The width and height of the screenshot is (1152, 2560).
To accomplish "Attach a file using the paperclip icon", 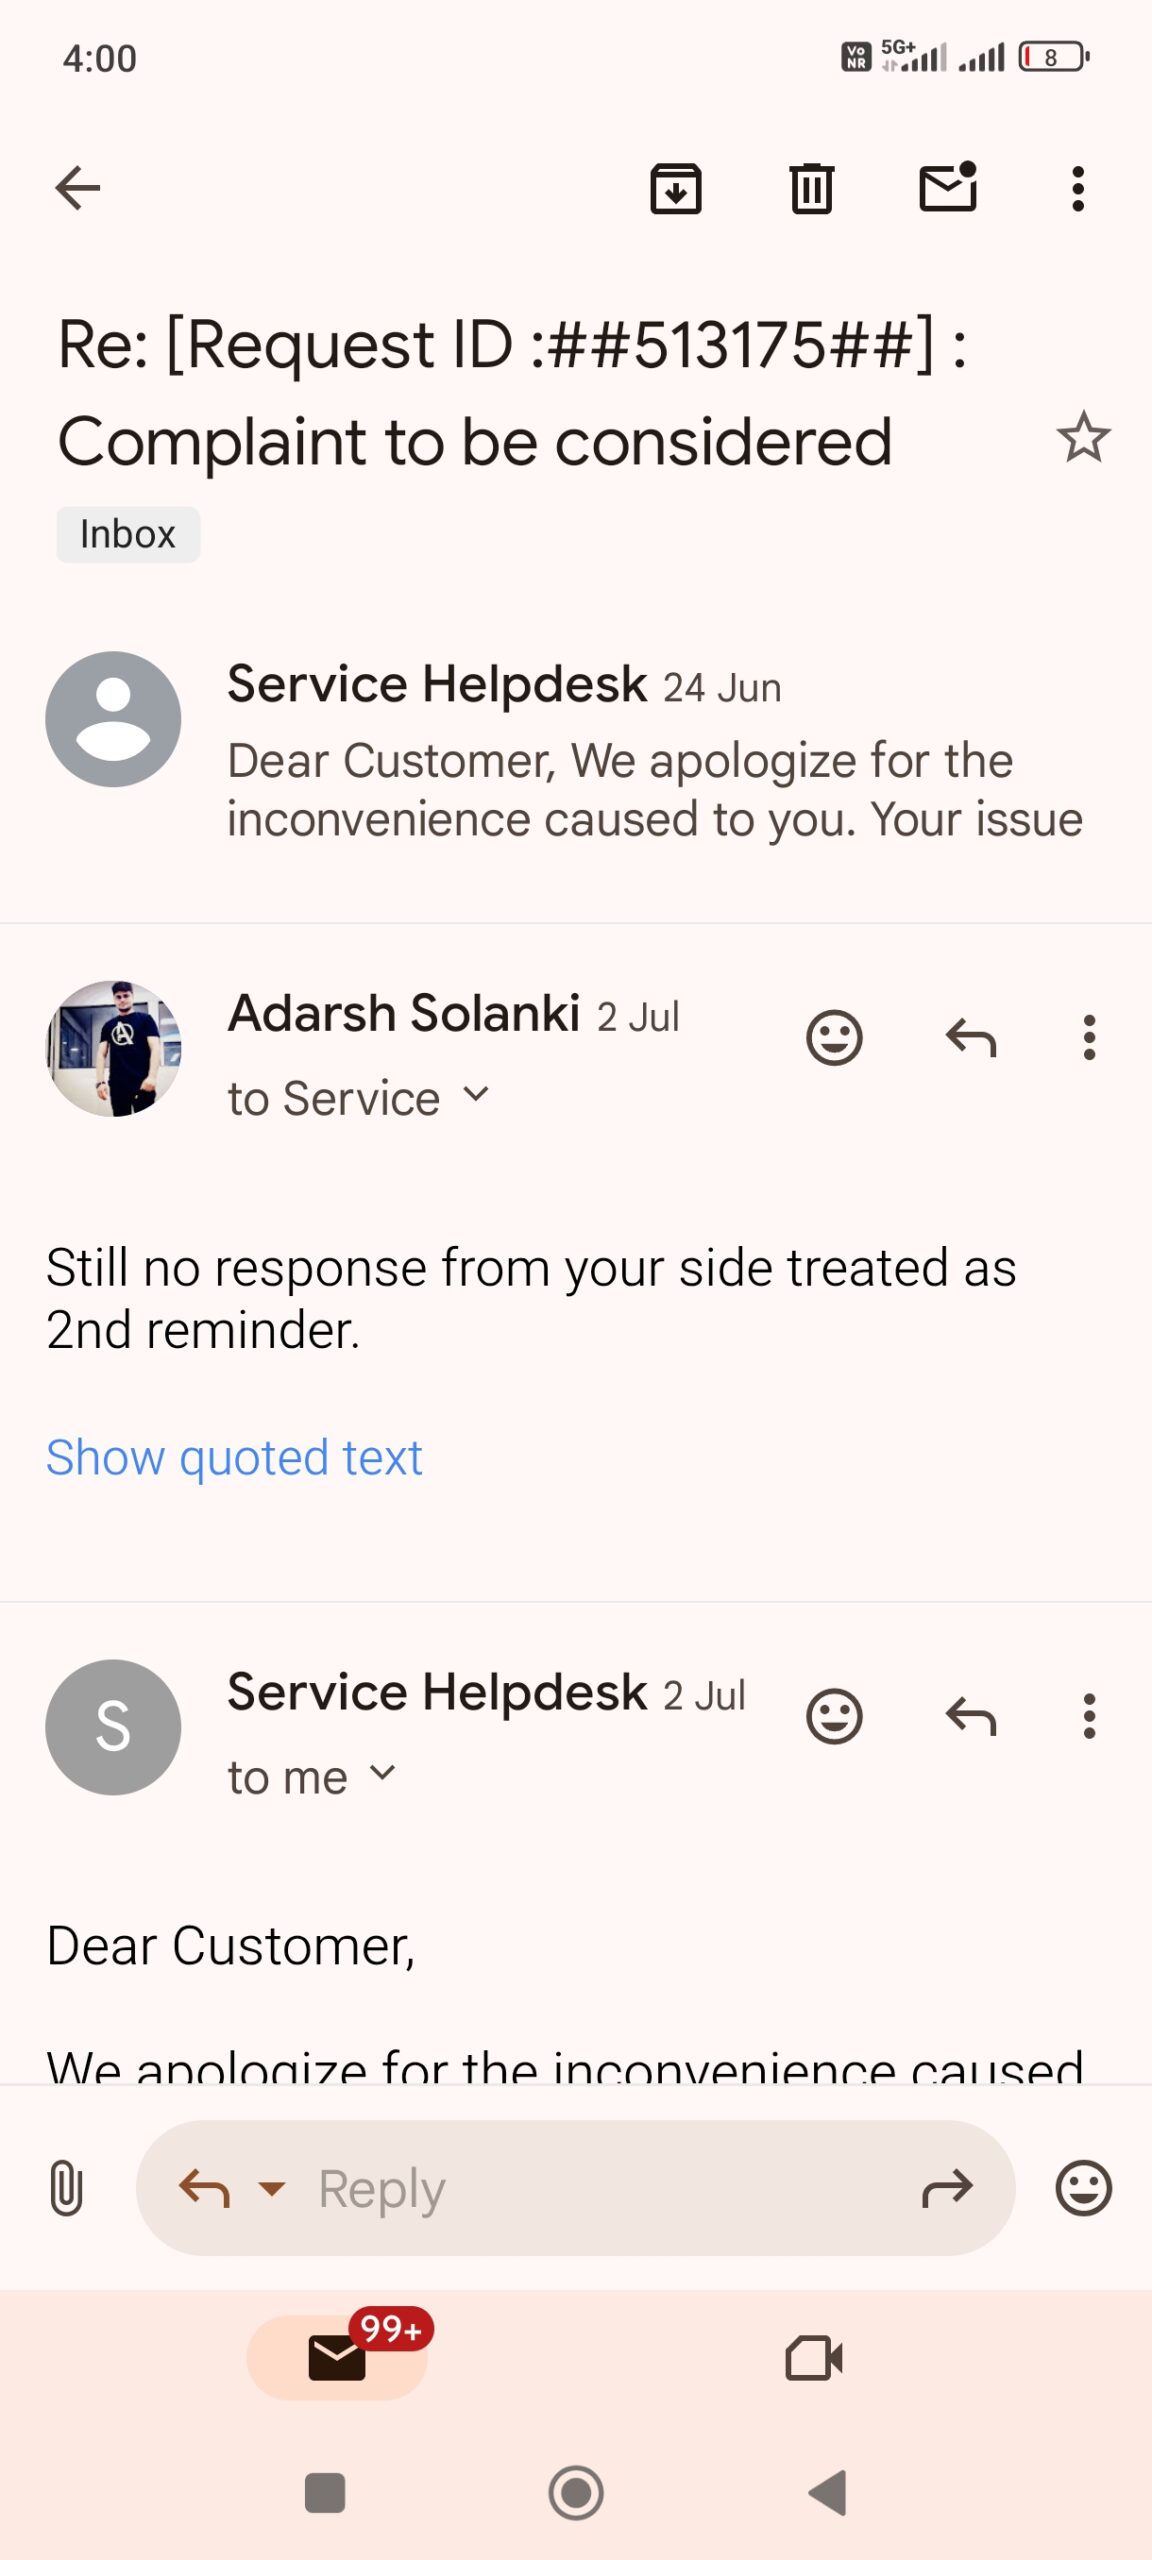I will click(x=66, y=2188).
